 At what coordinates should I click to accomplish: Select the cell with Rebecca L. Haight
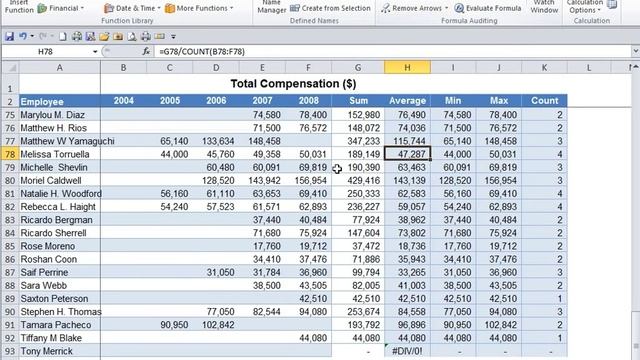click(x=60, y=207)
